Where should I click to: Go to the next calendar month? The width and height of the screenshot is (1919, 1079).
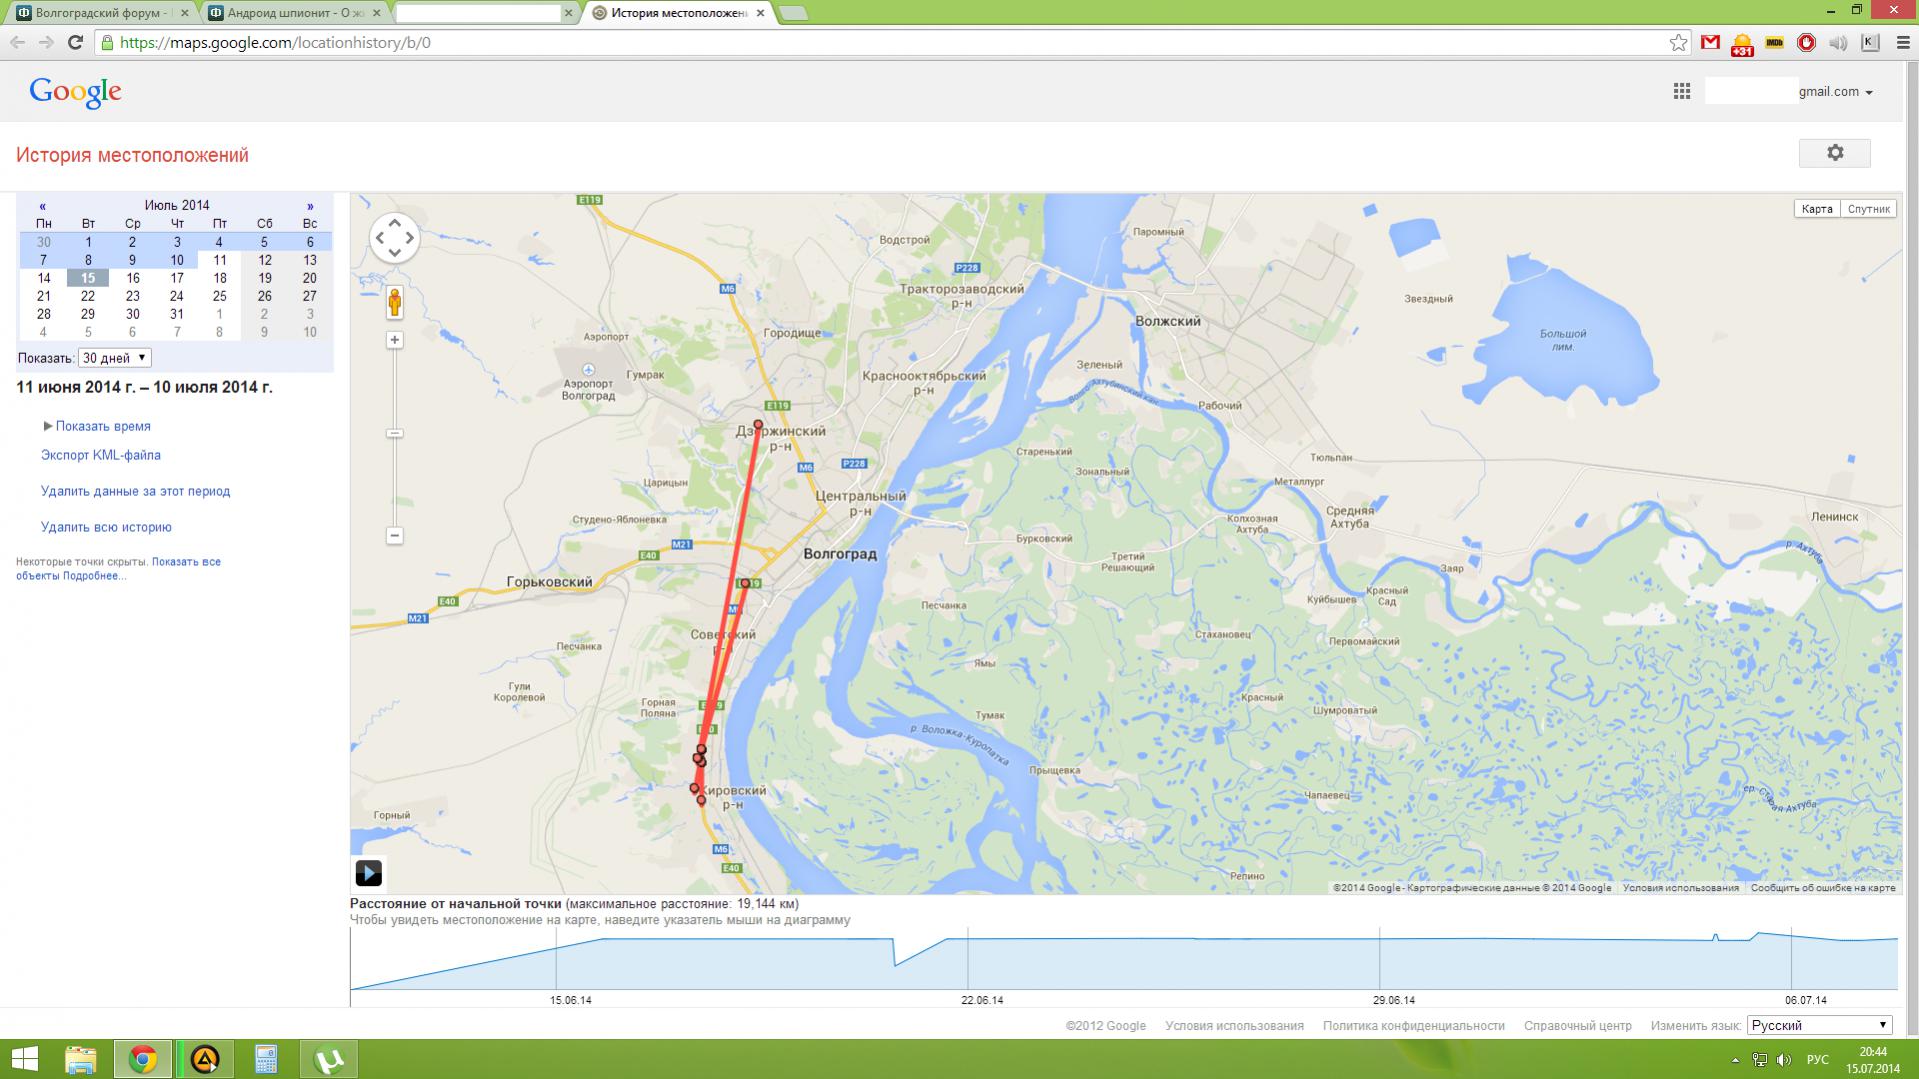pyautogui.click(x=310, y=206)
